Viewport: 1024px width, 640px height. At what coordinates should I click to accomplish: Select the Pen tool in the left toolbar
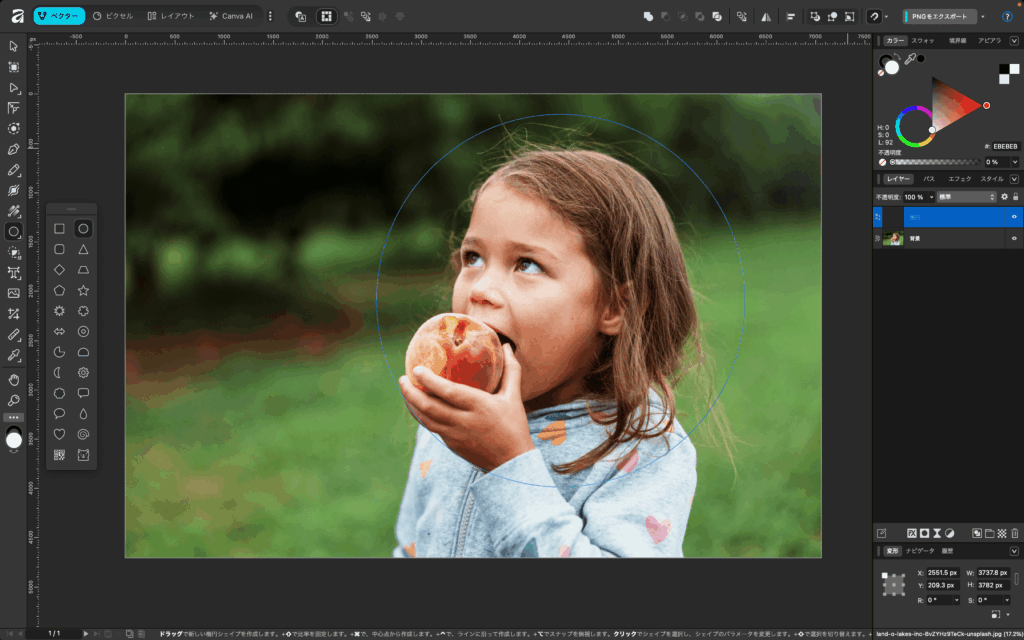14,149
